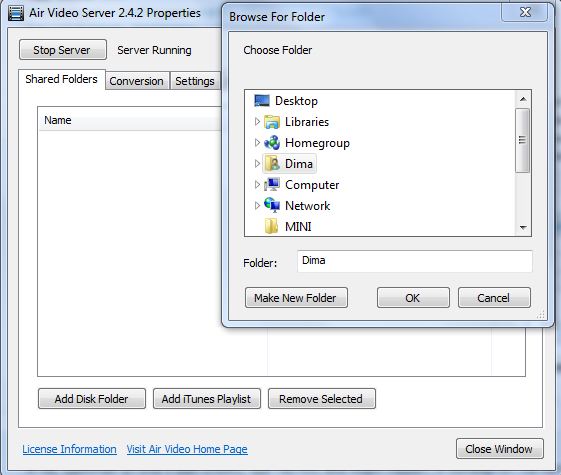Click the Air Video Server title bar icon
Image resolution: width=561 pixels, height=475 pixels.
point(16,13)
